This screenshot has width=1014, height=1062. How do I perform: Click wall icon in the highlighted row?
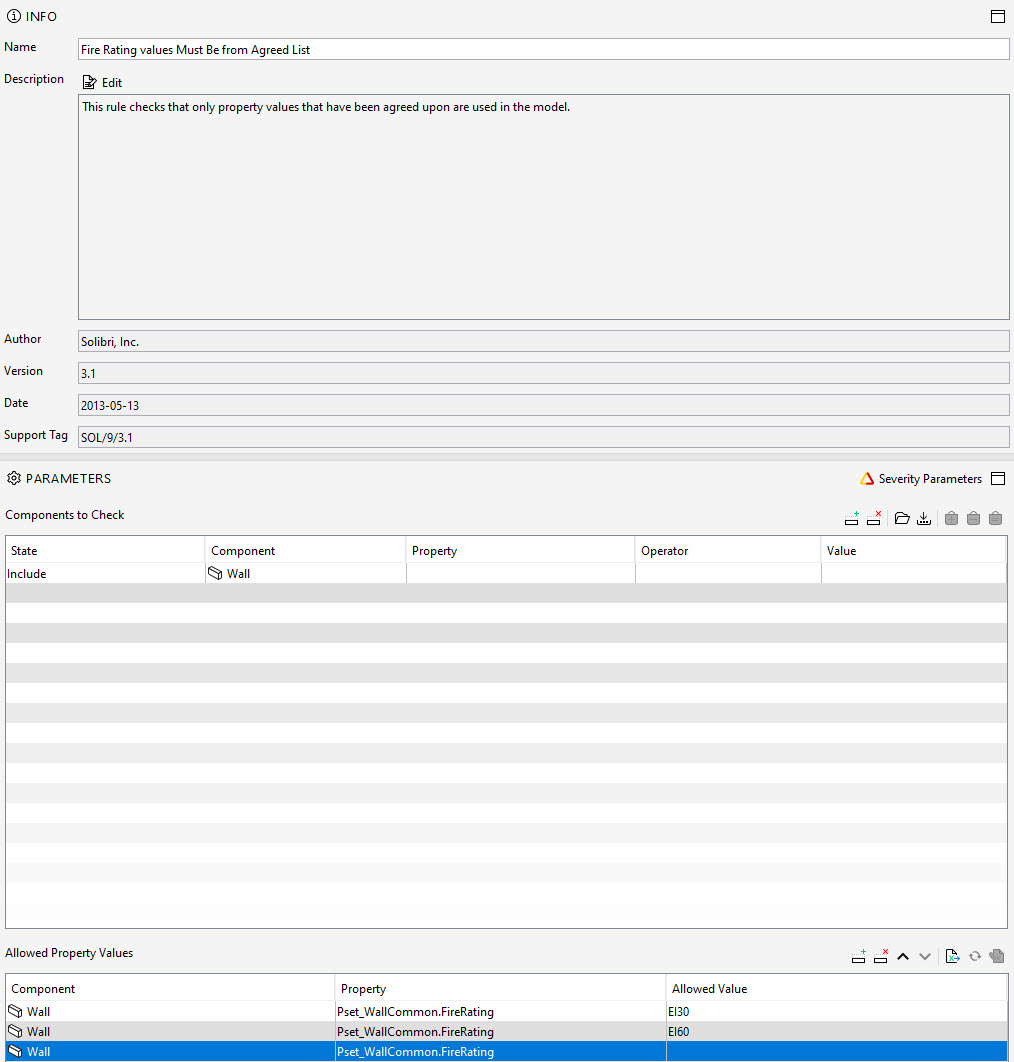coord(15,1052)
